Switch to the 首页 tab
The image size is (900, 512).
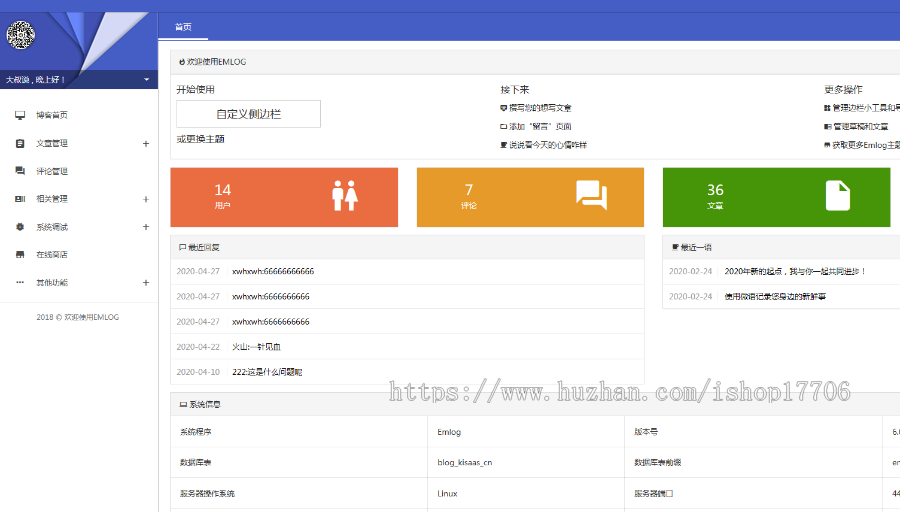[x=183, y=27]
